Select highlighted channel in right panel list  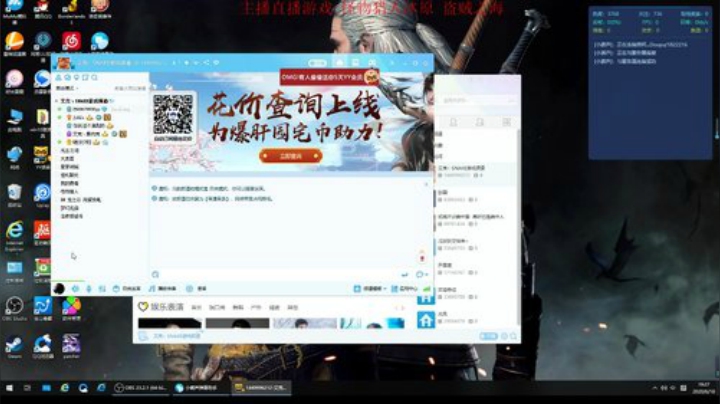475,172
